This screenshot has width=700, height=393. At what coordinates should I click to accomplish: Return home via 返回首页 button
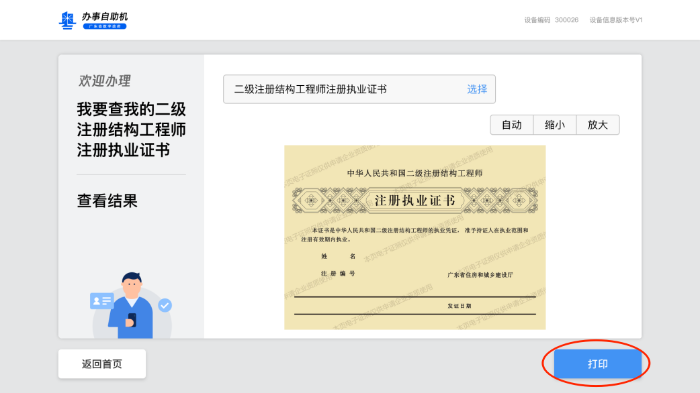click(102, 364)
